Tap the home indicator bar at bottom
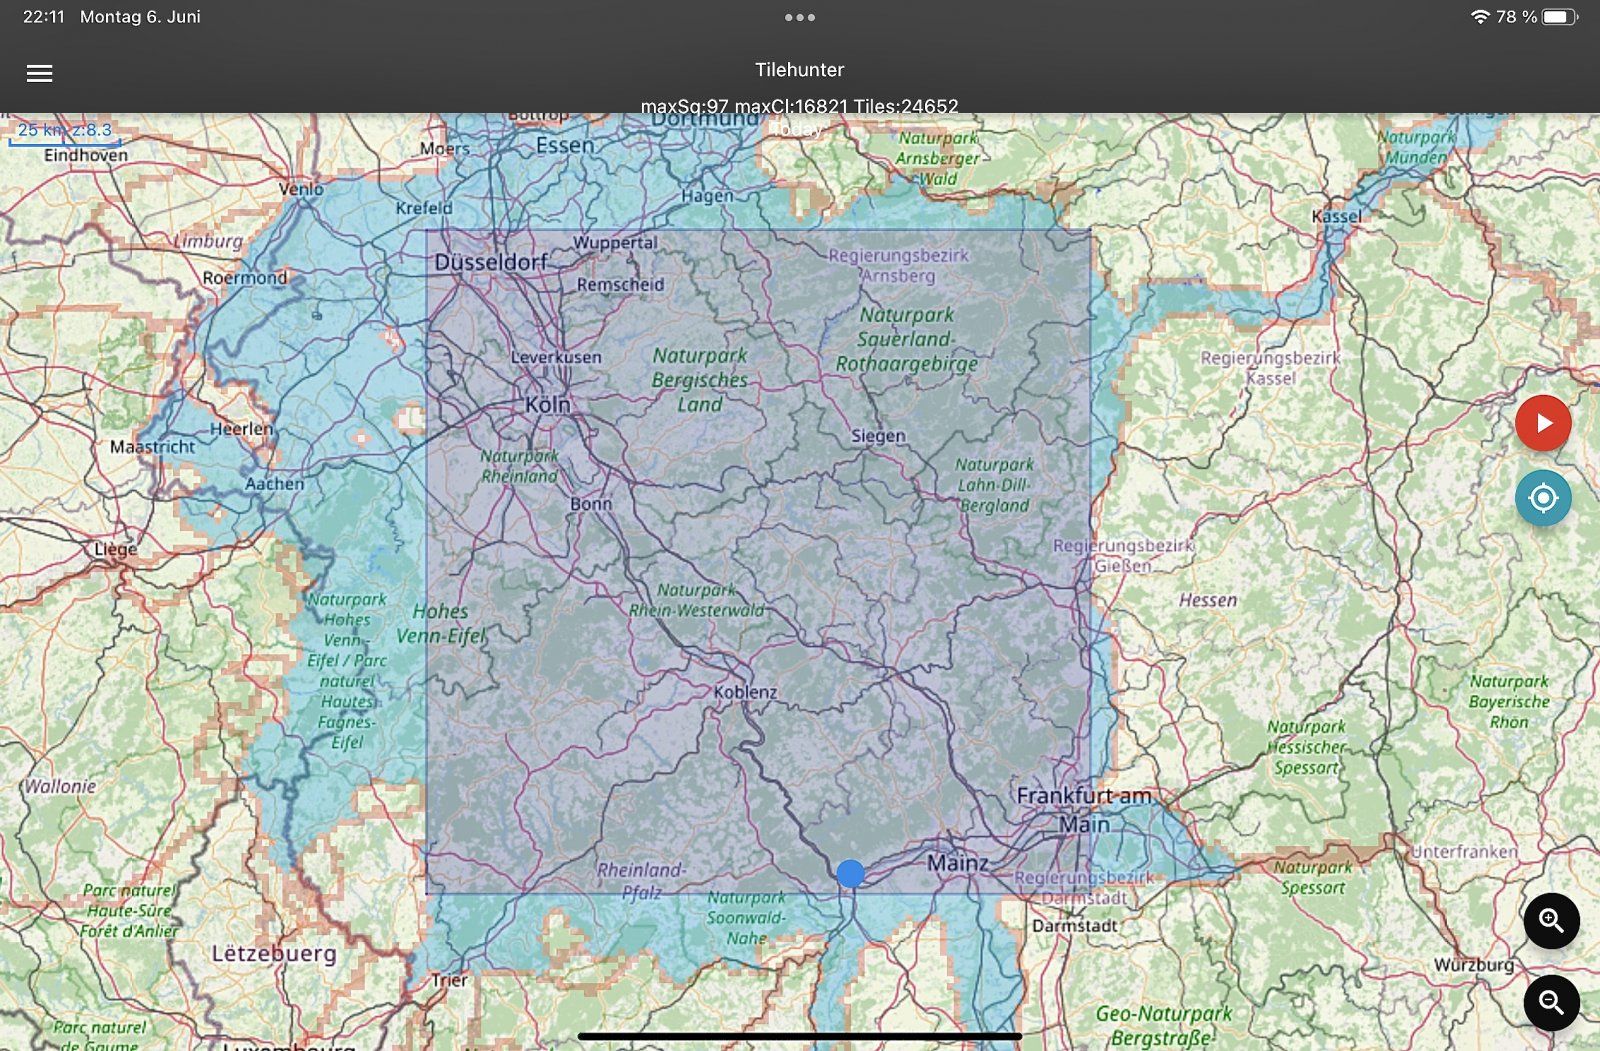The width and height of the screenshot is (1600, 1051). pyautogui.click(x=799, y=1036)
